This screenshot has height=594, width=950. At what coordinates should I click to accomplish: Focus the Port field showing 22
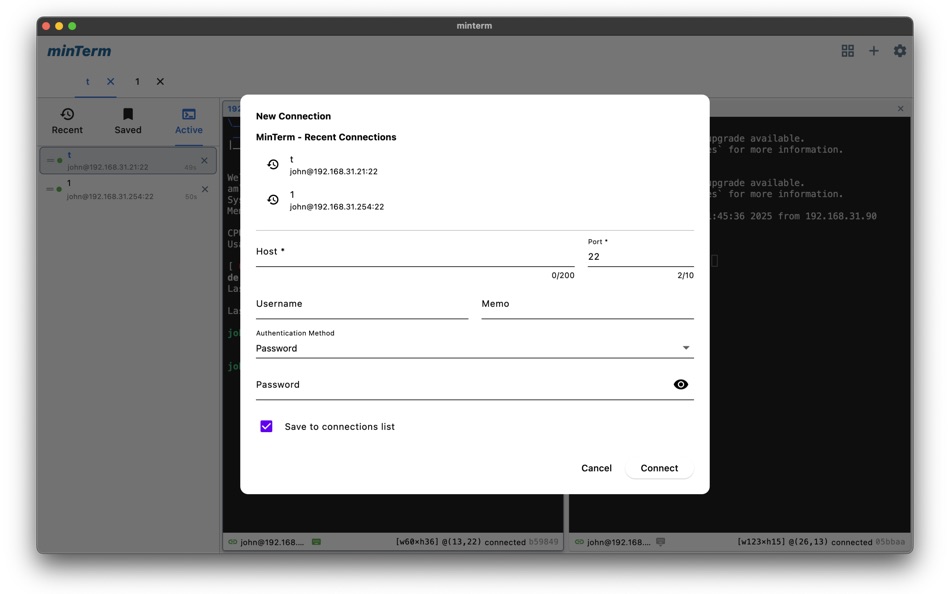tap(640, 252)
